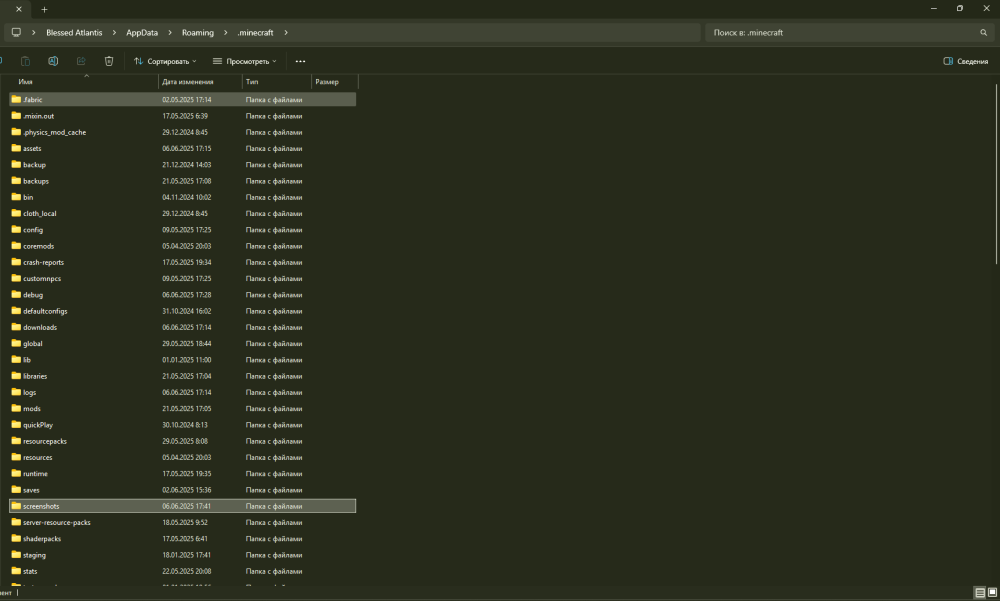Select the defaultconfigs folder

182,311
